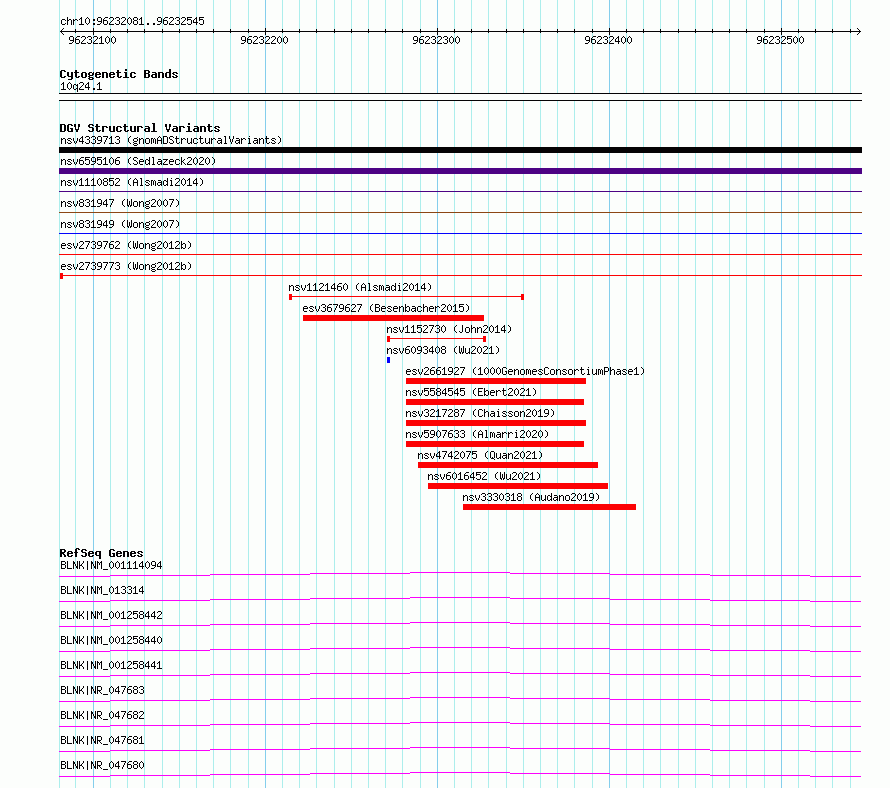Select the thin red nsv1121460 span line
This screenshot has height=788, width=890.
point(406,297)
